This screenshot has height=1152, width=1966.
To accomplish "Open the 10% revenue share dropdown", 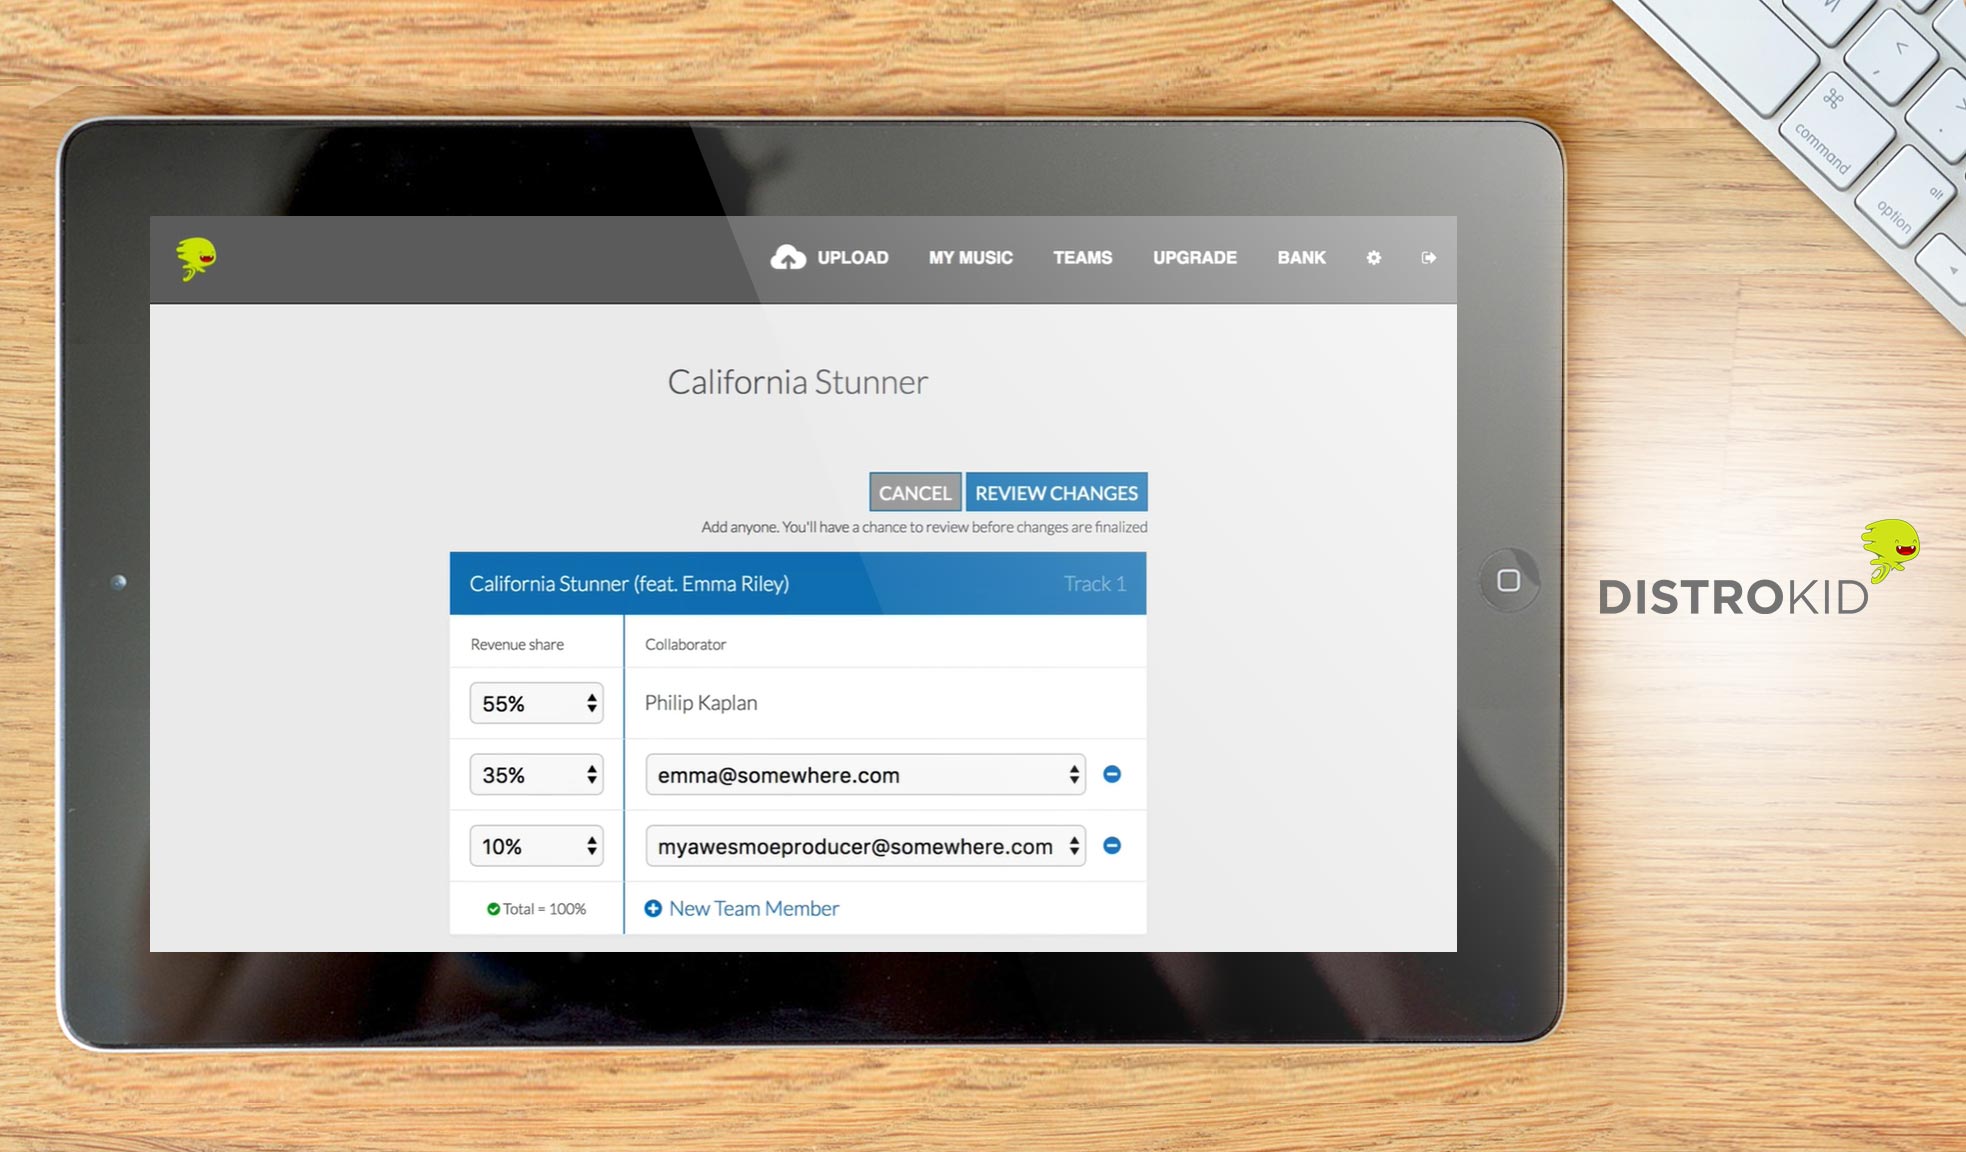I will click(x=537, y=846).
